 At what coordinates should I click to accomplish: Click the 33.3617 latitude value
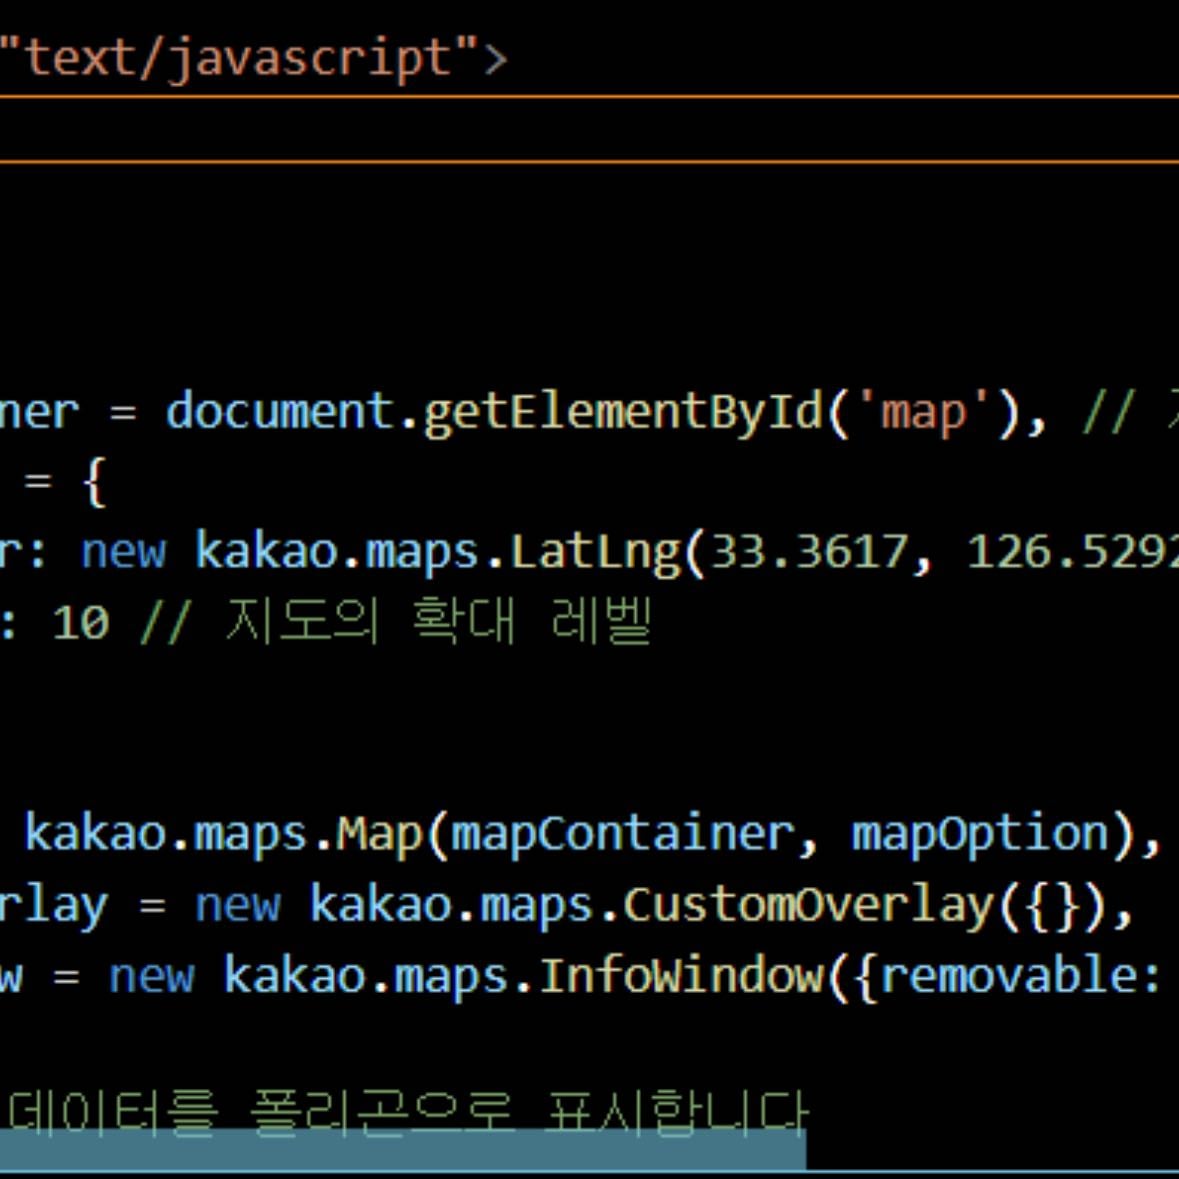(809, 553)
